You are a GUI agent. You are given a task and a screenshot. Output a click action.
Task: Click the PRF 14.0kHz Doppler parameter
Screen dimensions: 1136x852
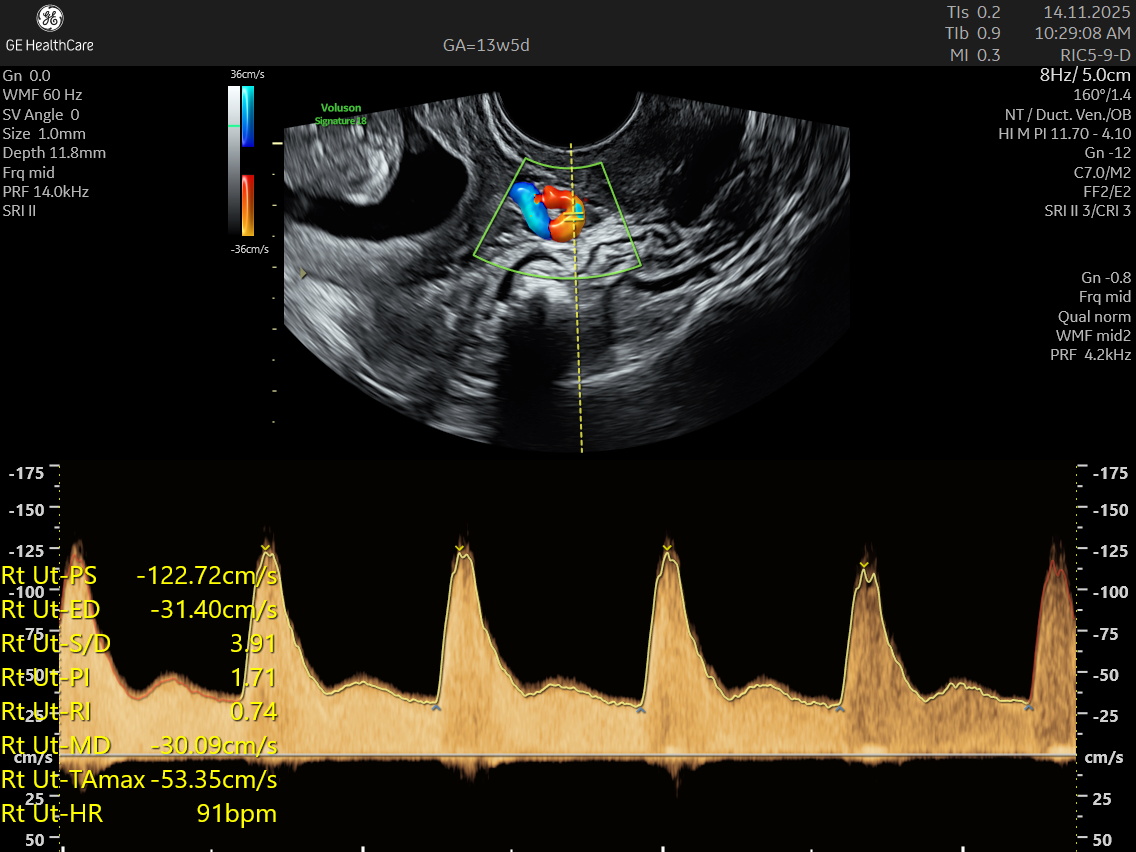point(46,191)
